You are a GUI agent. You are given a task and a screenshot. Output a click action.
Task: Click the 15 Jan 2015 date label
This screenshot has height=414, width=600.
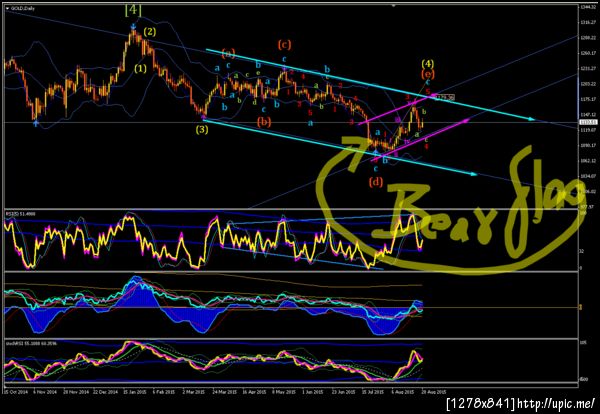[135, 392]
